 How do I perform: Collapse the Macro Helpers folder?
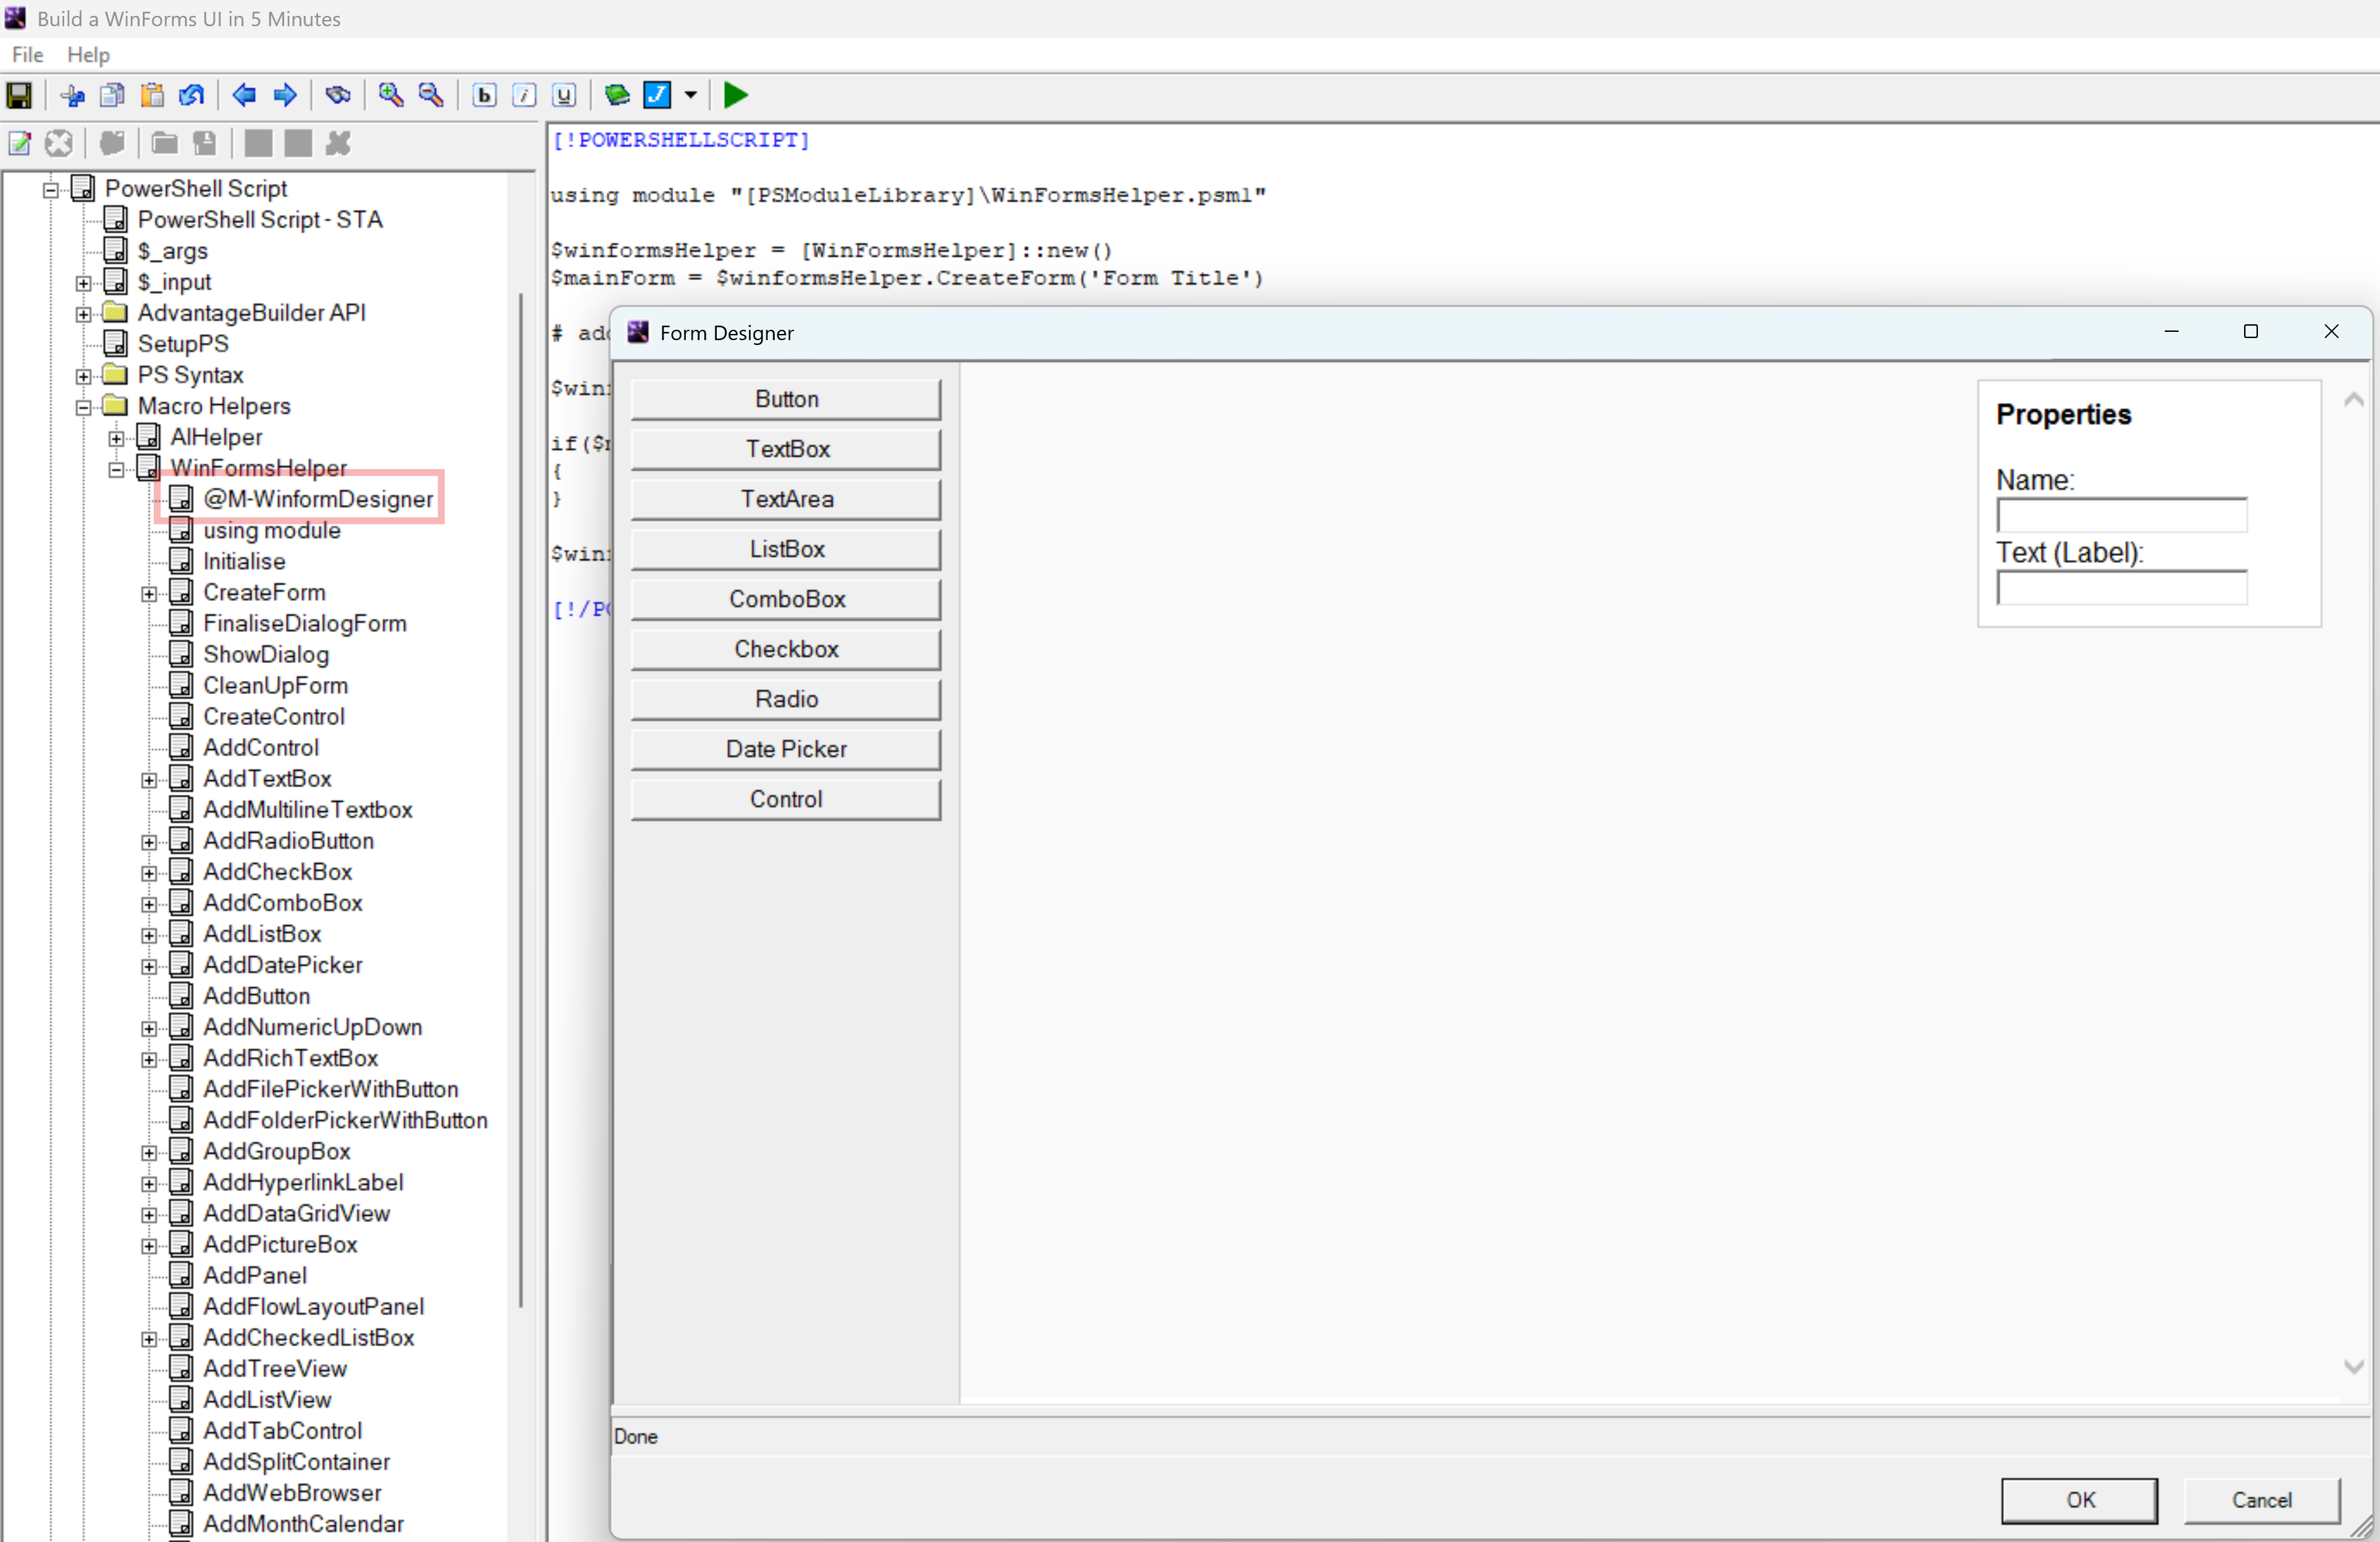84,407
